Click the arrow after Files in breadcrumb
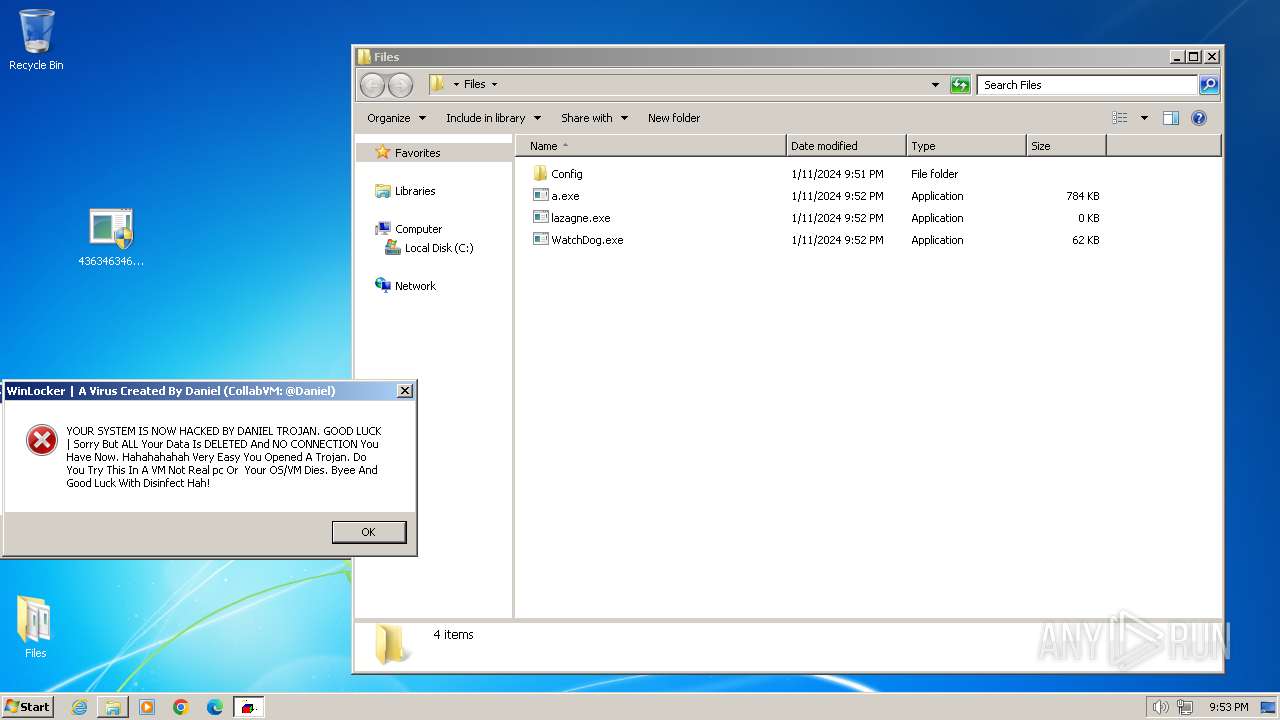Viewport: 1280px width, 720px height. coord(494,85)
